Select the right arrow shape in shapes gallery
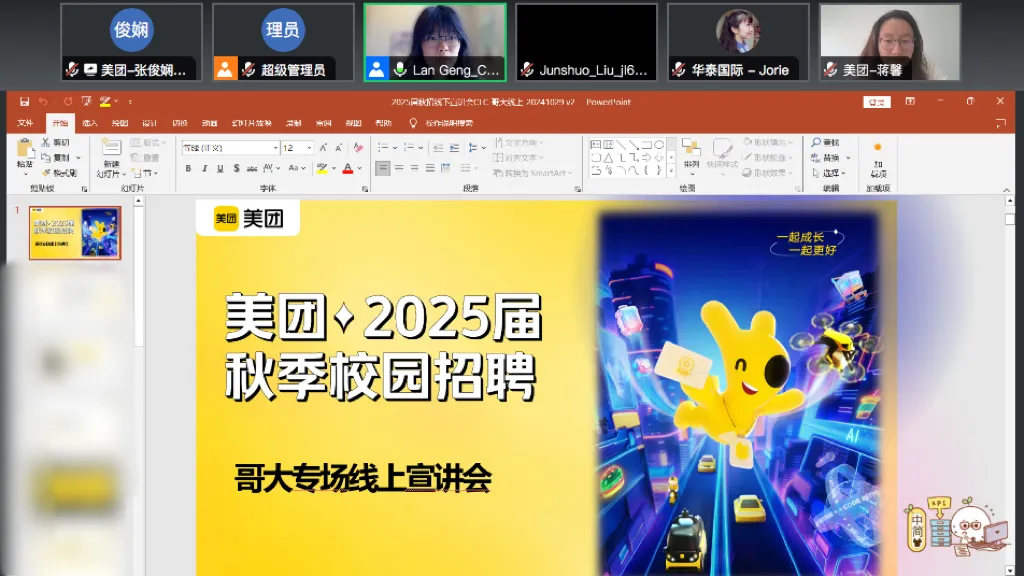The image size is (1024, 576). click(x=646, y=158)
